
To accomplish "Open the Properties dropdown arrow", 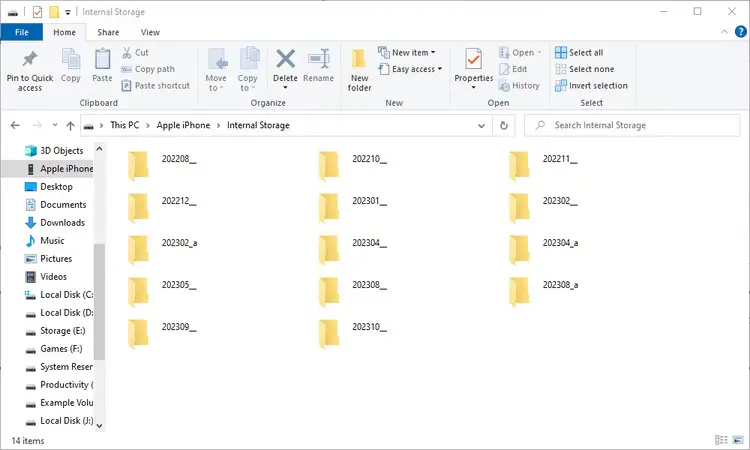I will (x=474, y=88).
